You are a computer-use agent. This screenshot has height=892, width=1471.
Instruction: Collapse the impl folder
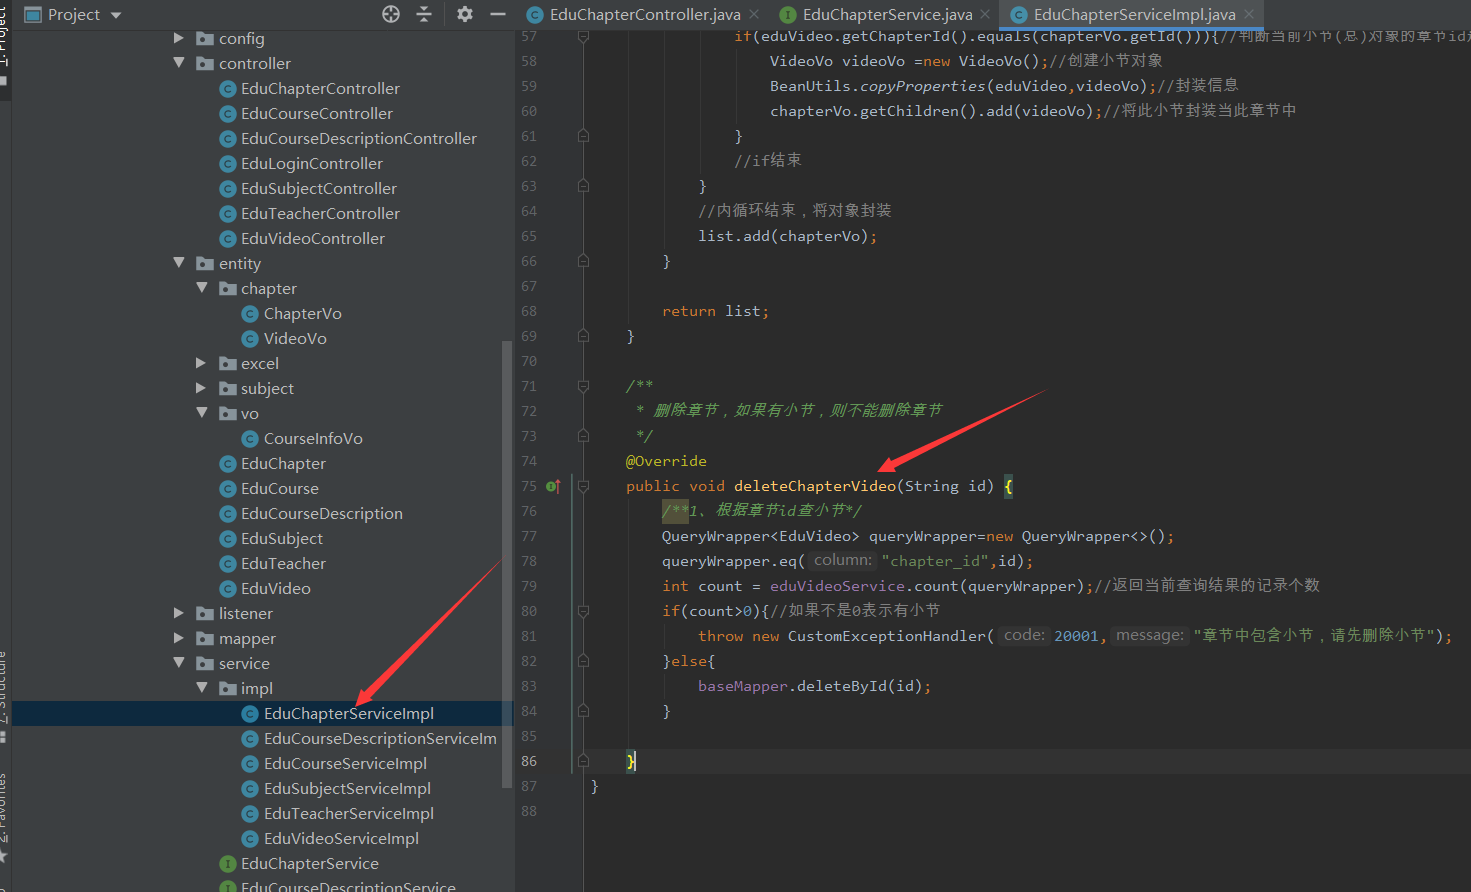click(202, 688)
